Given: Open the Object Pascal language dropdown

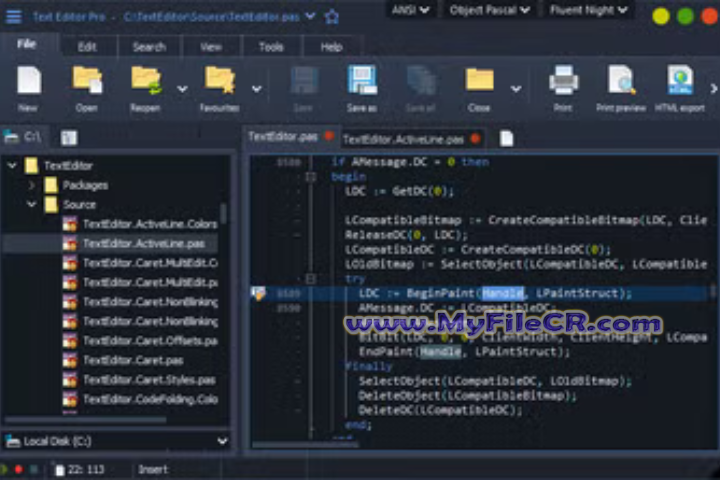Looking at the screenshot, I should tap(489, 10).
